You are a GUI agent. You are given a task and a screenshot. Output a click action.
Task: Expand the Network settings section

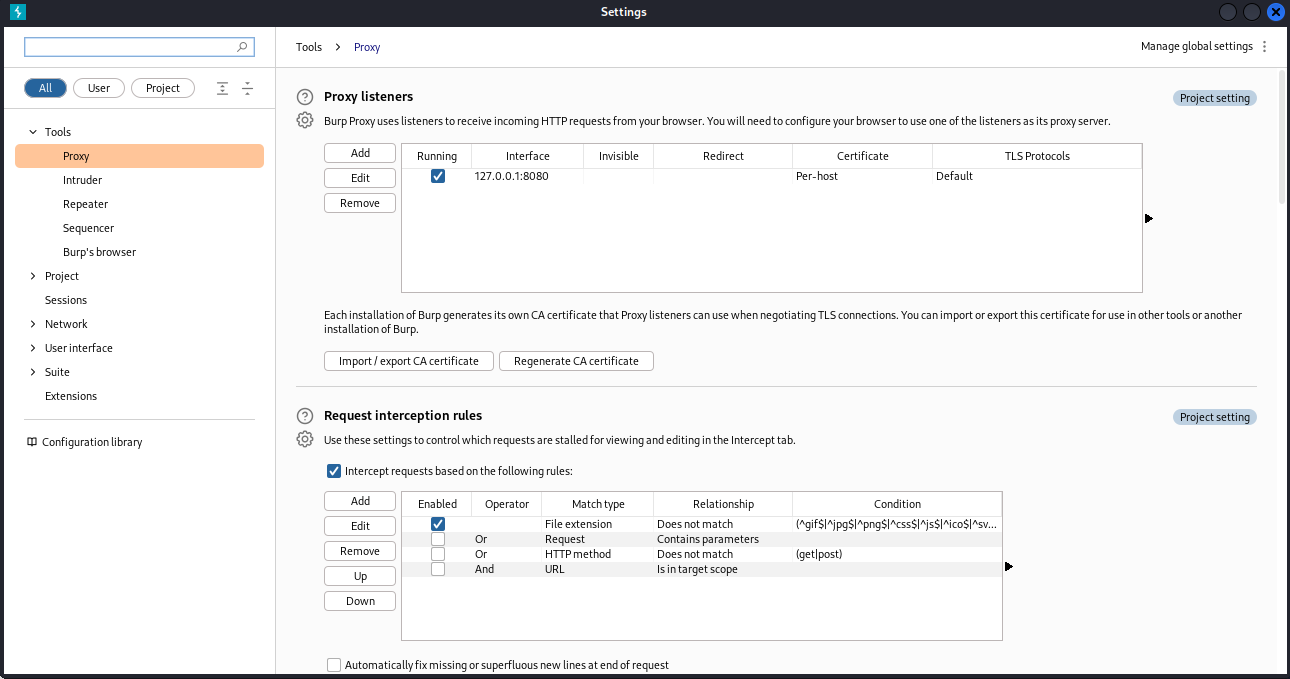33,324
